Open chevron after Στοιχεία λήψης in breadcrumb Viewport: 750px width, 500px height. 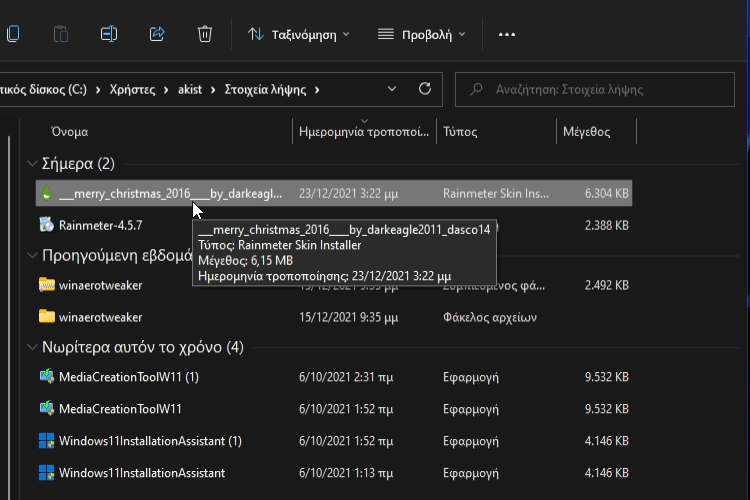[x=317, y=90]
